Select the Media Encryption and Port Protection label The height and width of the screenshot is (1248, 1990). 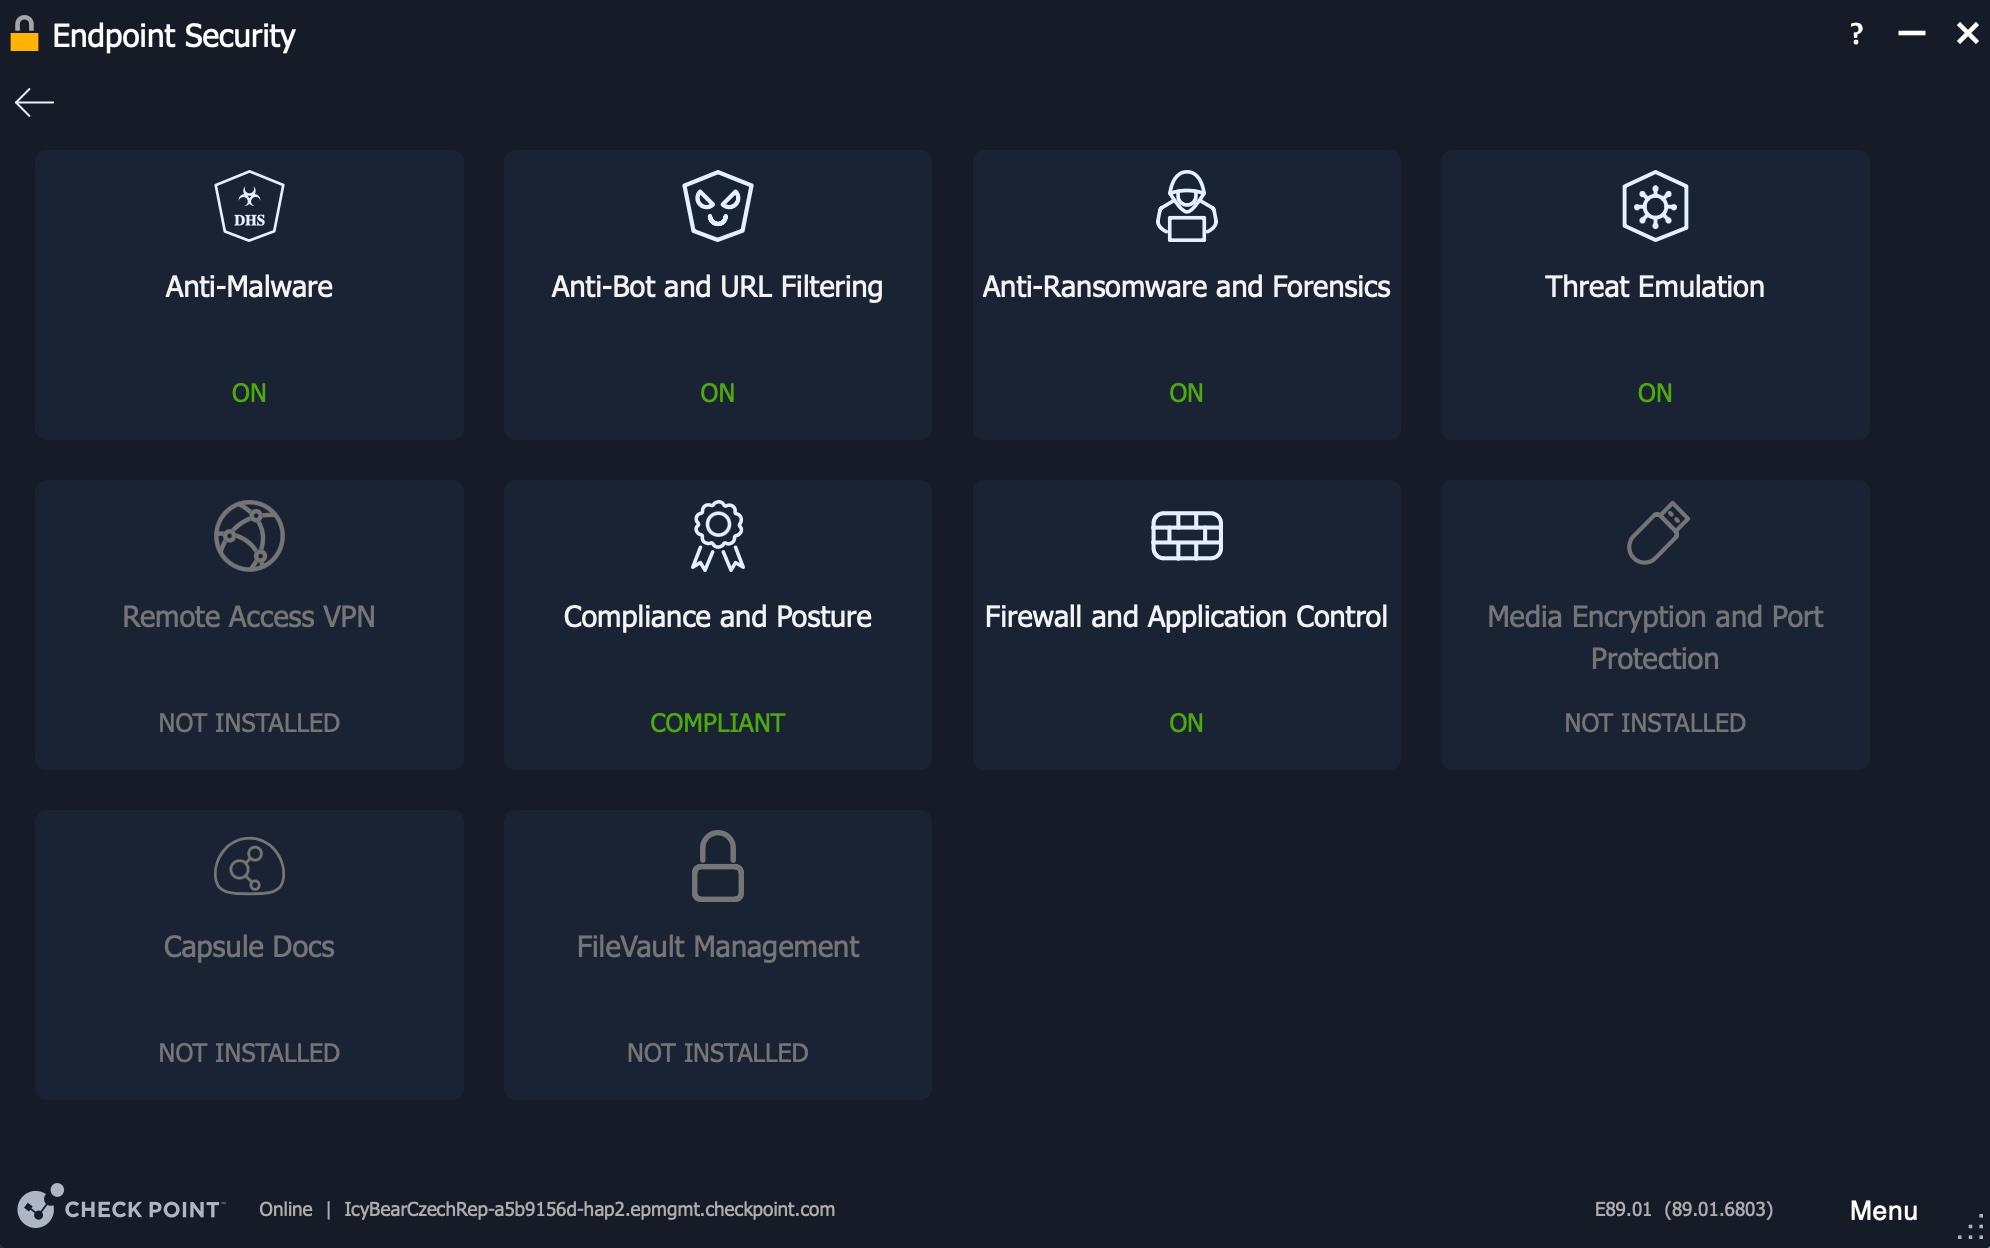tap(1655, 638)
